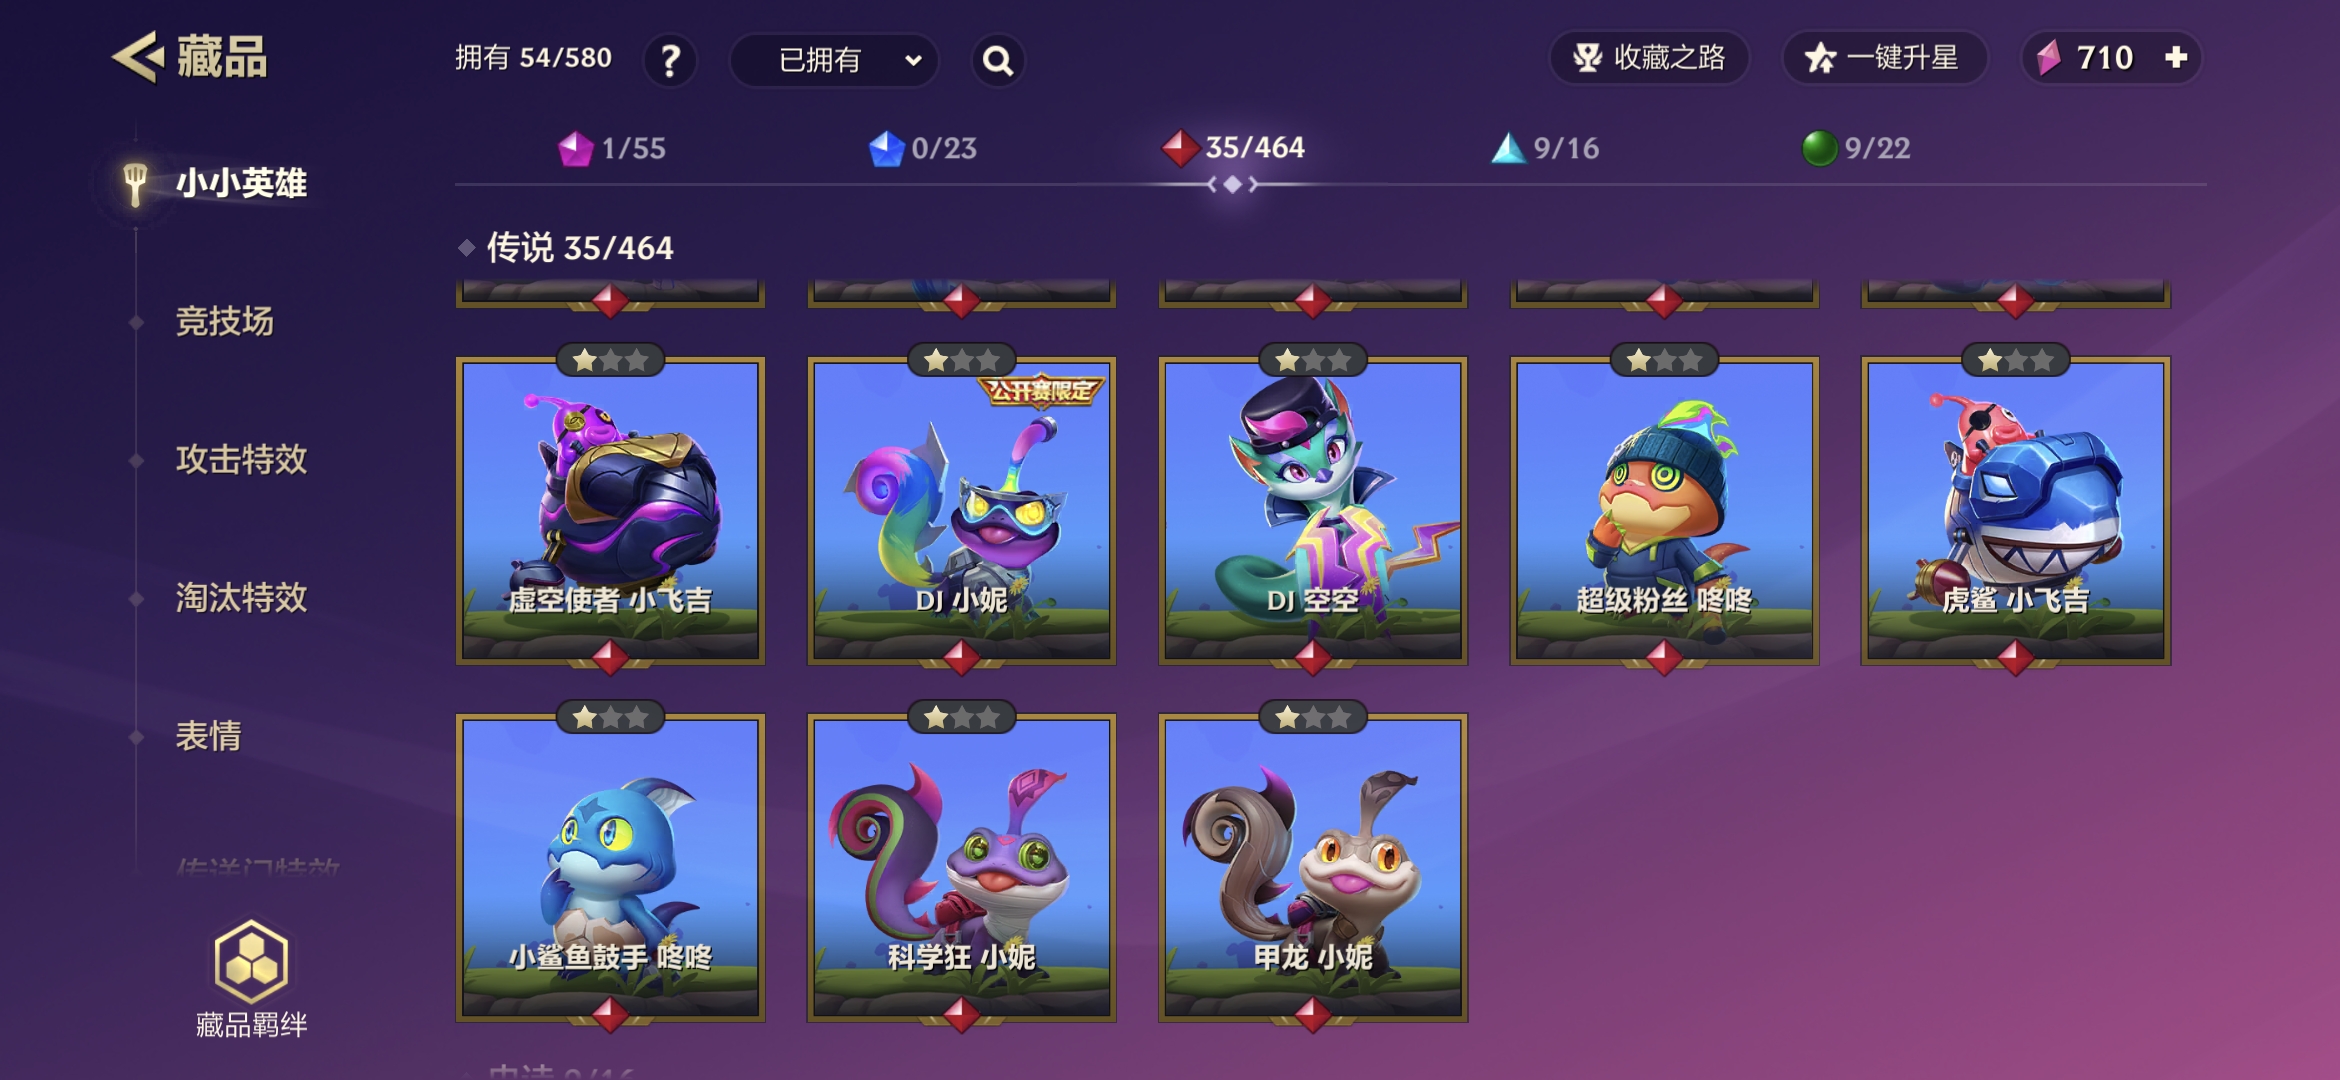The image size is (2340, 1080).
Task: Expand the 已拥有 filter dropdown
Action: point(835,60)
